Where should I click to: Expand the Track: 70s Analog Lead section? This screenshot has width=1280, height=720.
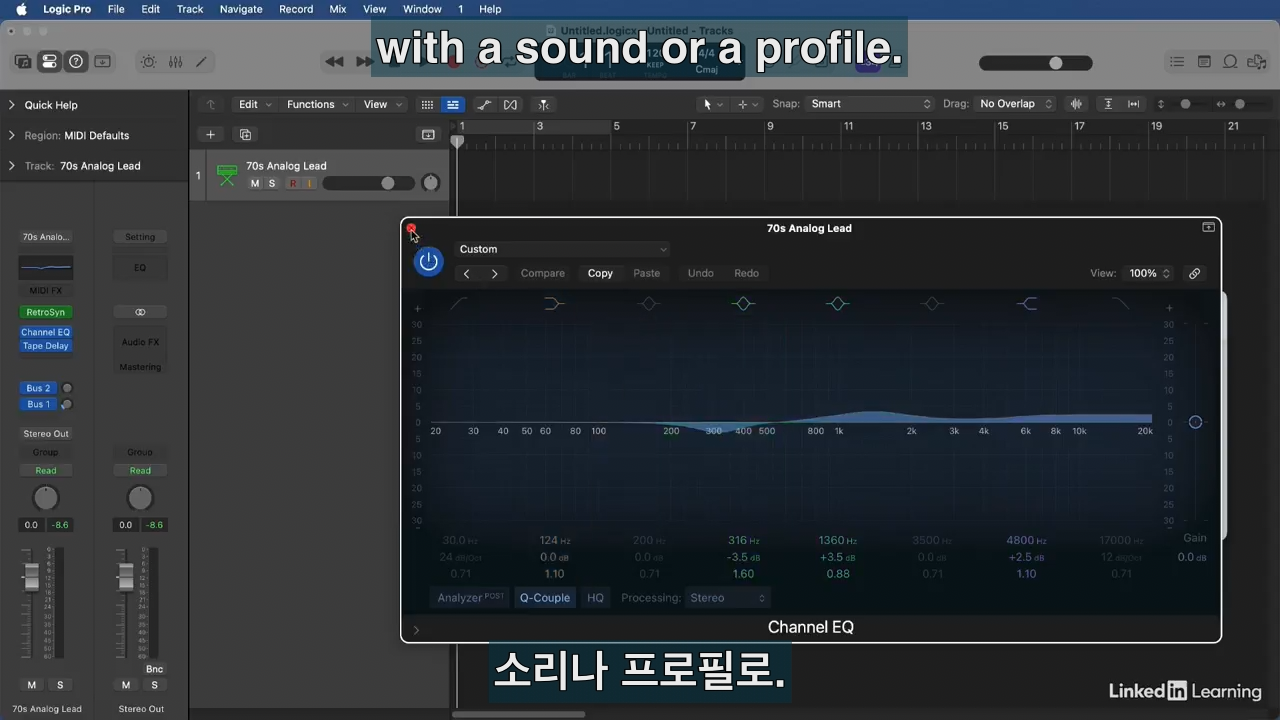(x=12, y=166)
